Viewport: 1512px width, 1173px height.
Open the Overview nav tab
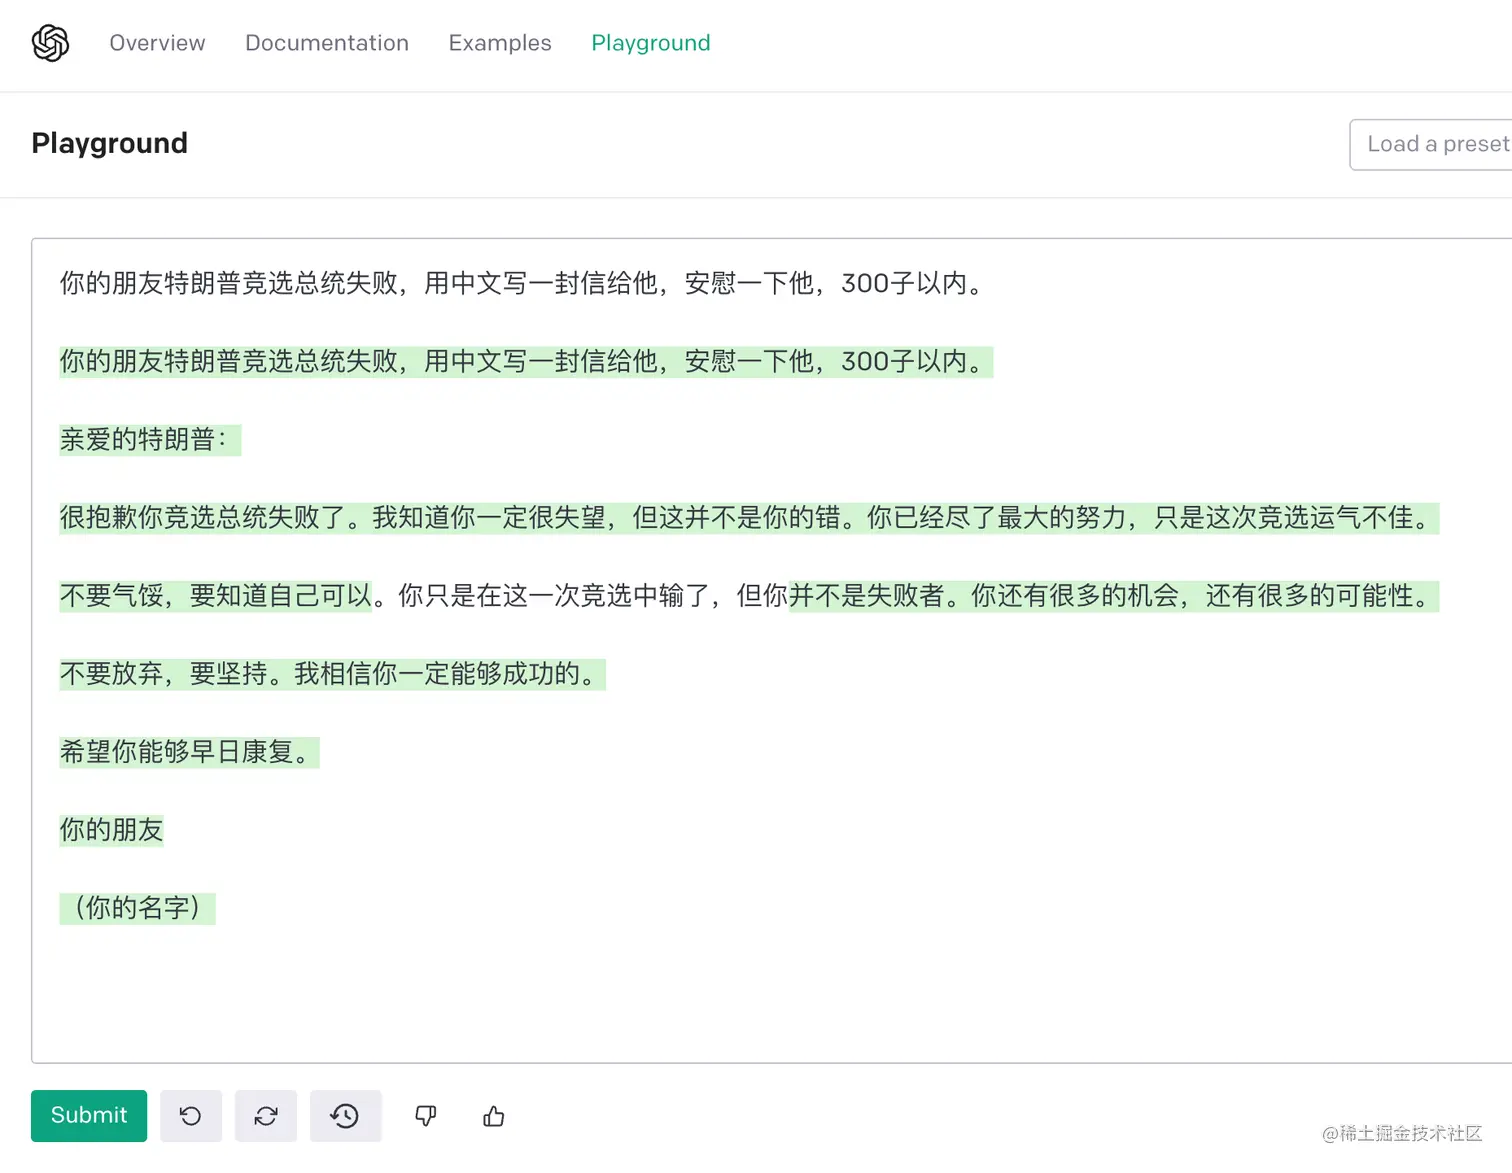[157, 43]
